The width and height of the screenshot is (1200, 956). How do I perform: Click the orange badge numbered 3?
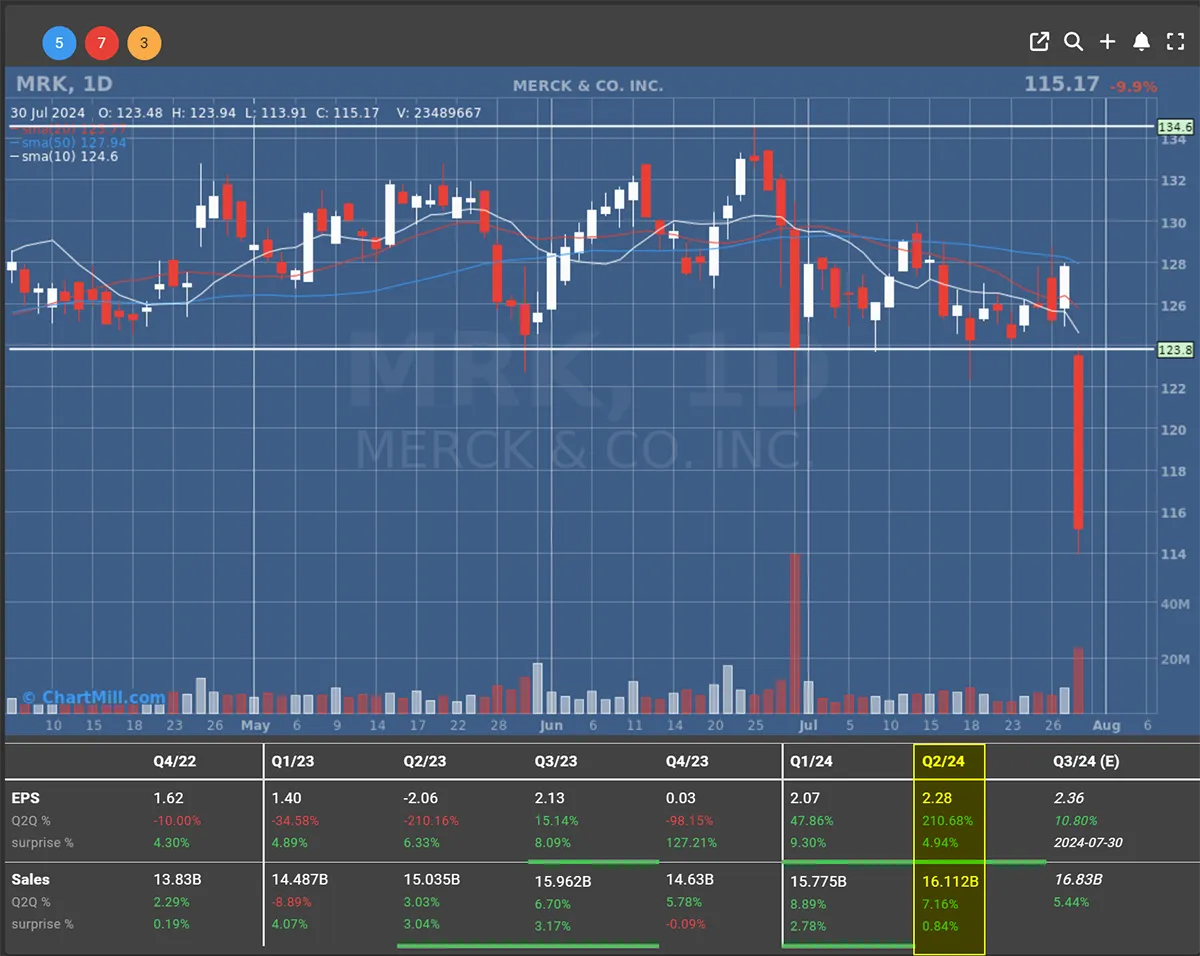click(x=144, y=43)
